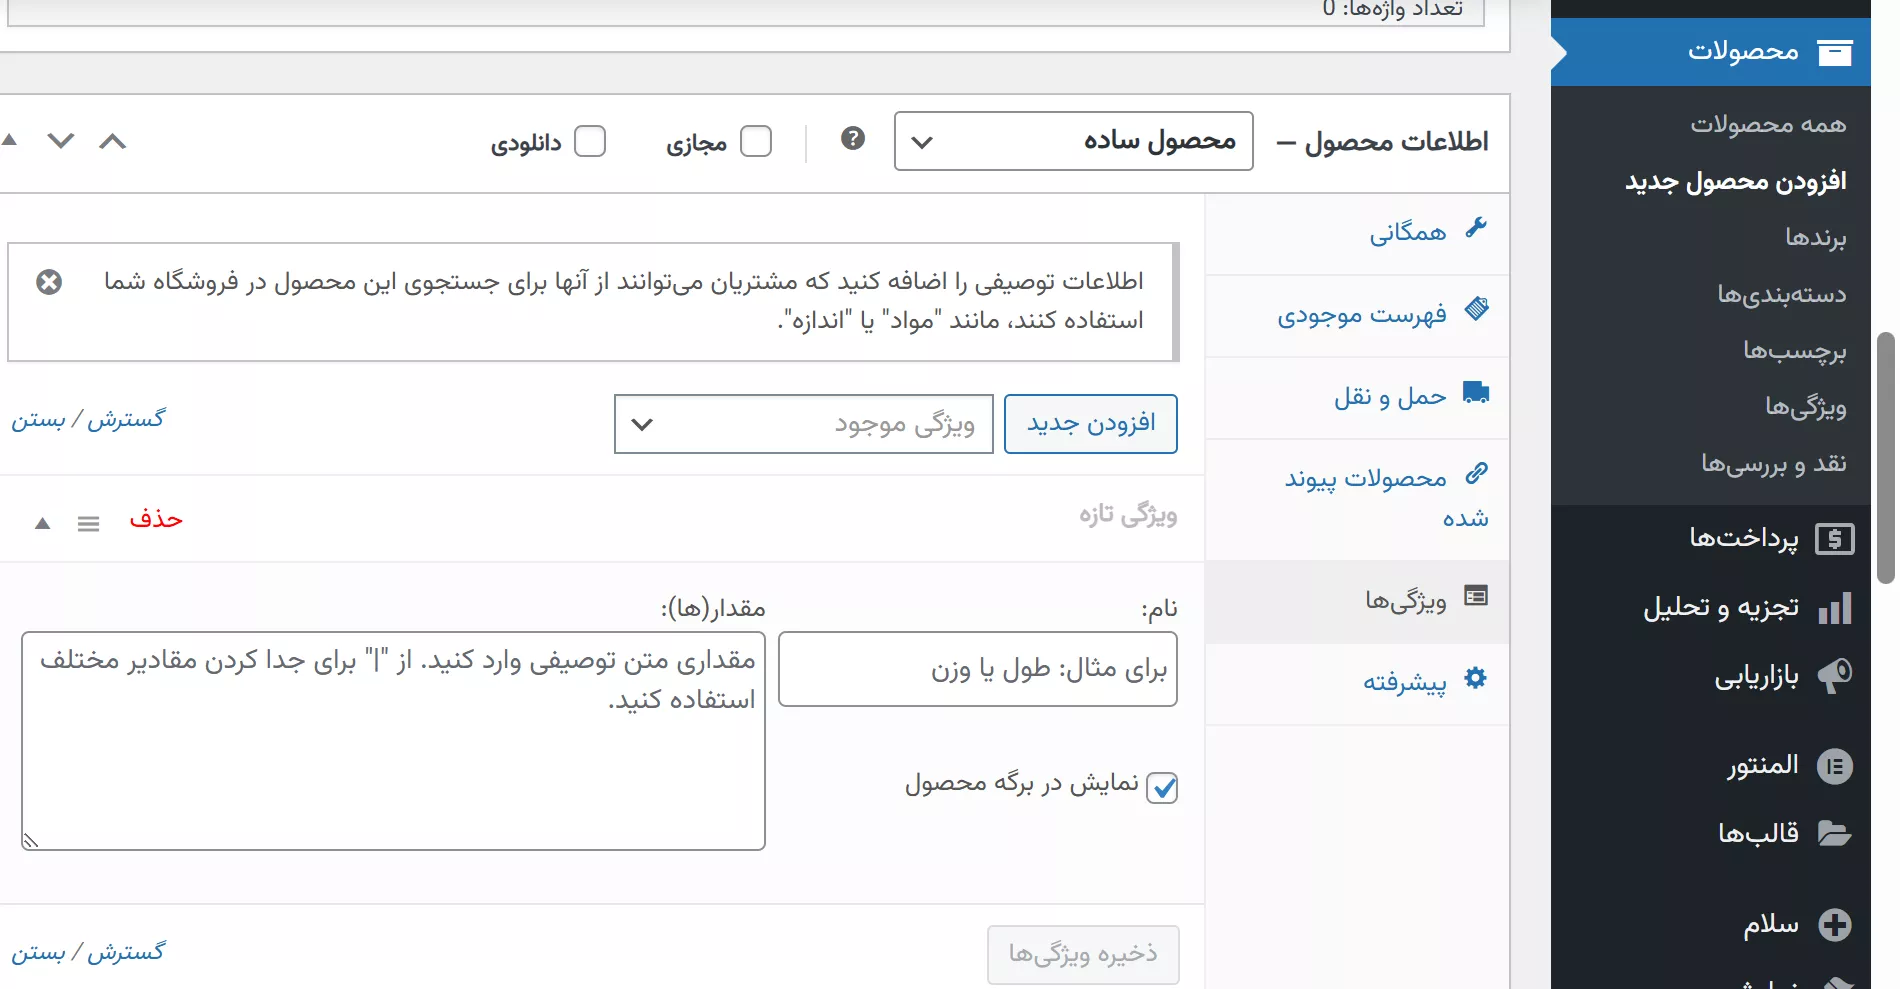
Task: Click the drag handle on new attribute
Action: coord(88,523)
